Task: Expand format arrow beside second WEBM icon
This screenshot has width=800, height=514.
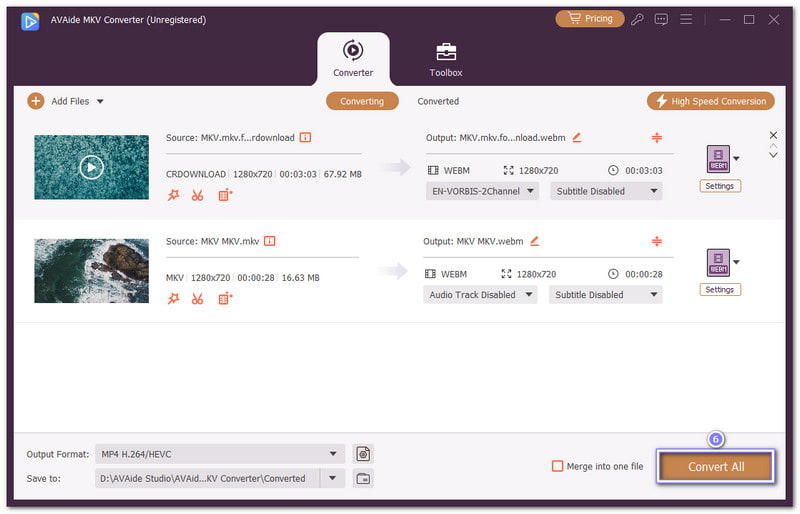Action: (736, 262)
